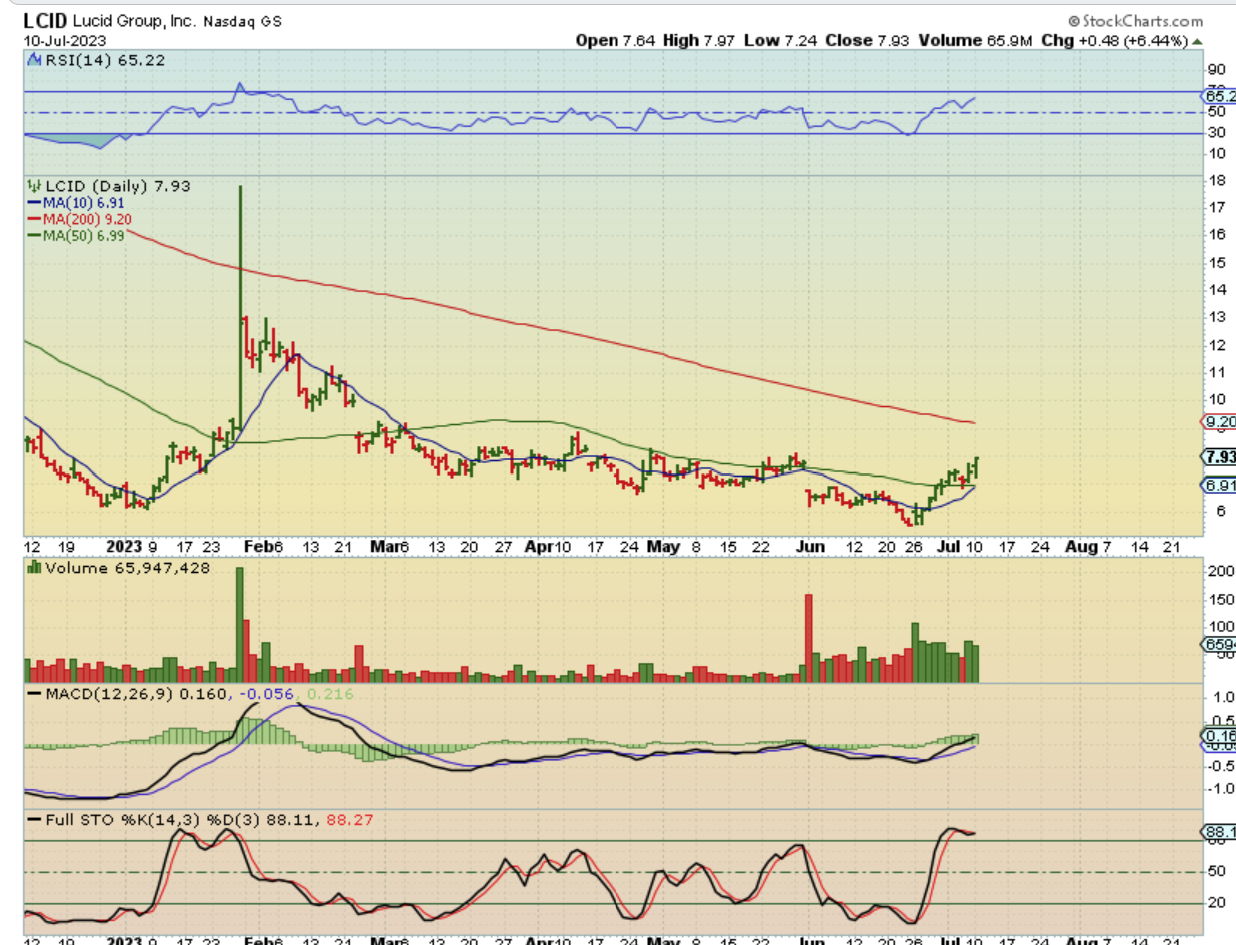Click the 10-Jul-2023 date label
Image resolution: width=1236 pixels, height=945 pixels.
[x=59, y=41]
